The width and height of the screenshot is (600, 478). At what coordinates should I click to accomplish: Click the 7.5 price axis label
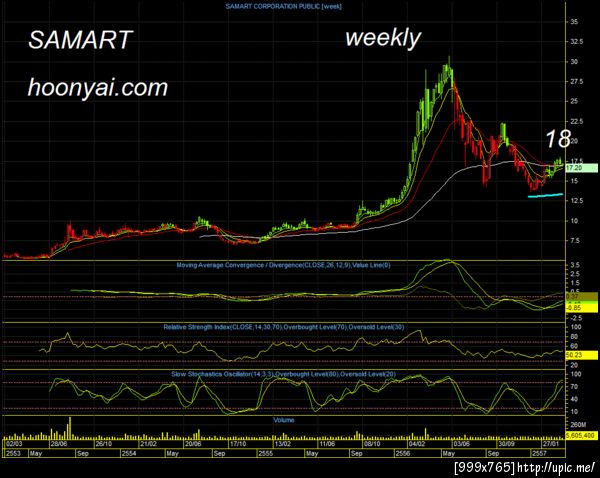point(575,240)
